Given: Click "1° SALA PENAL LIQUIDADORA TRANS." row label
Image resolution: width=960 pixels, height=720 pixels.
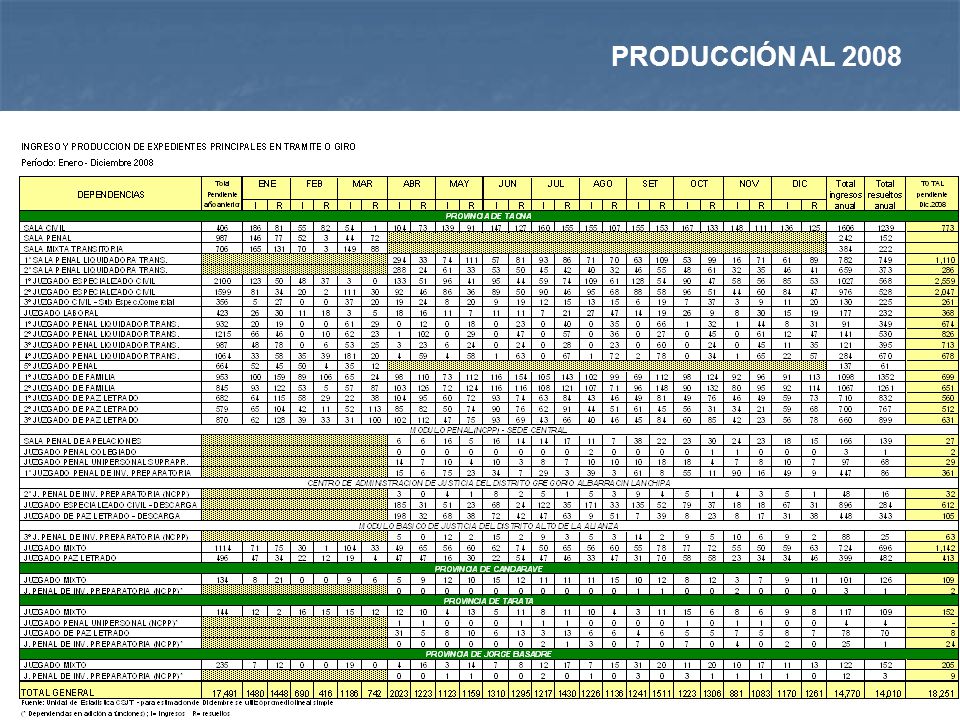Looking at the screenshot, I should (95, 260).
